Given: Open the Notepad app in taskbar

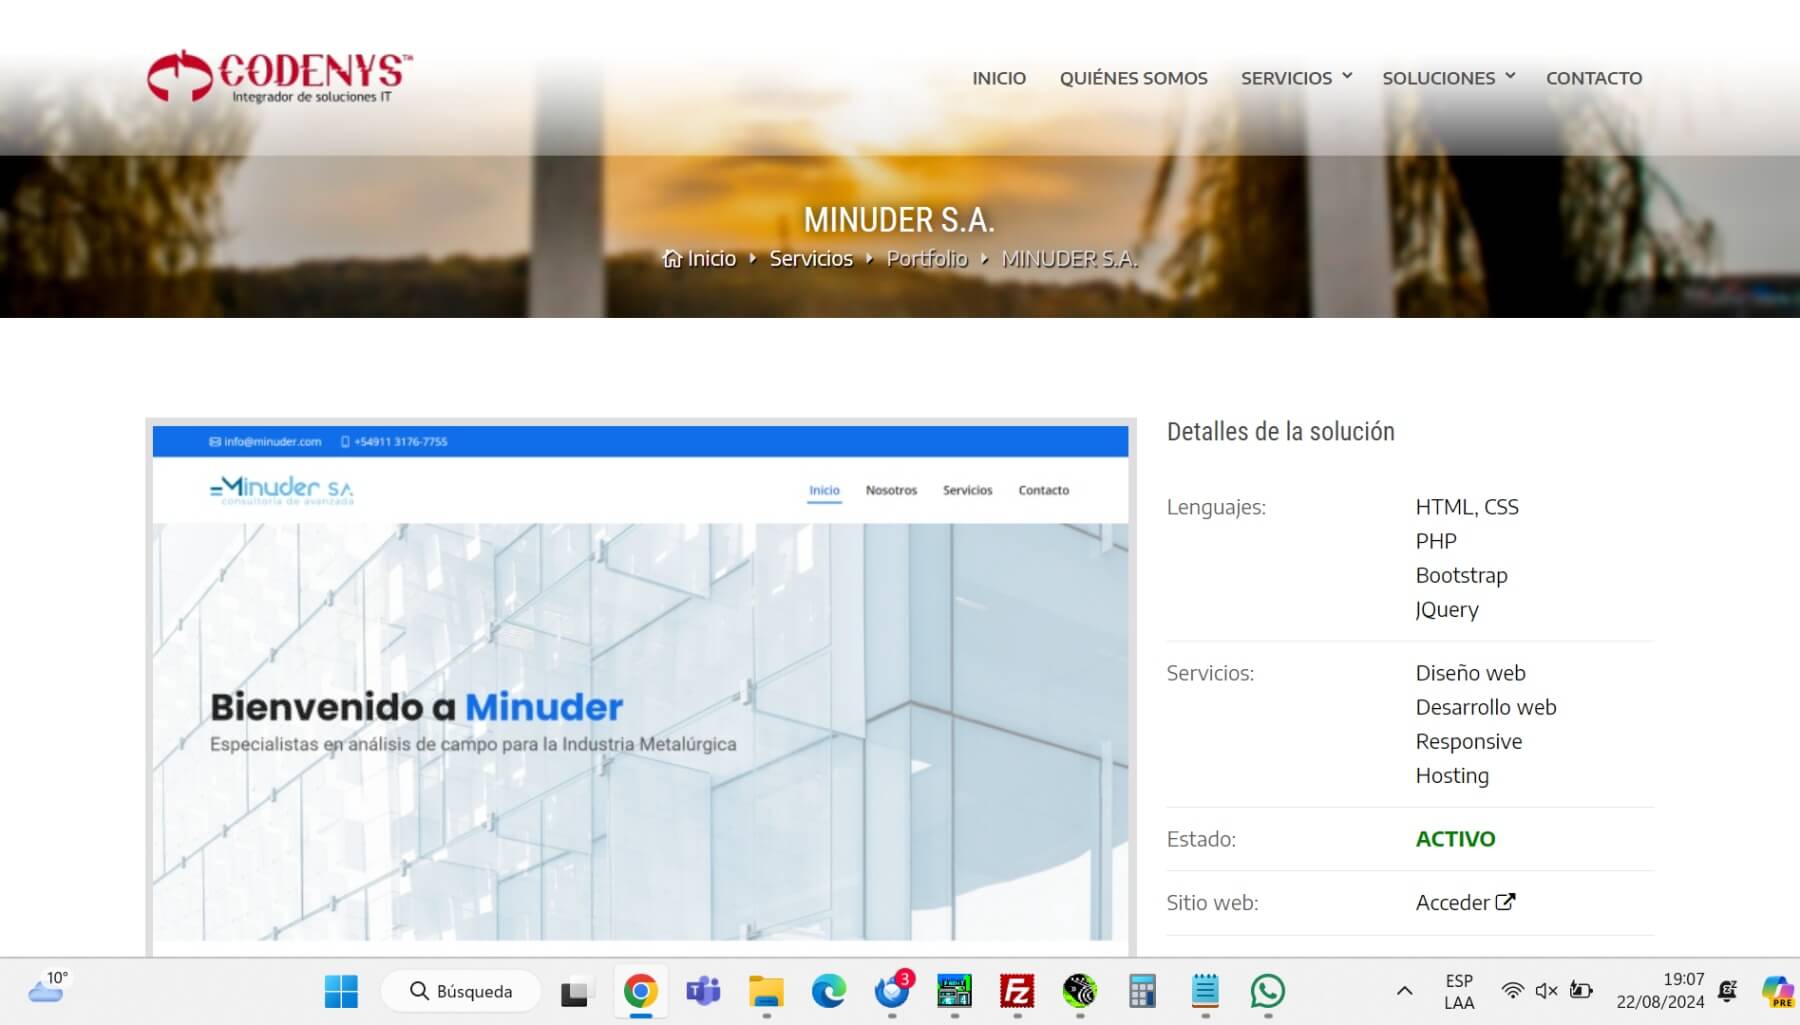Looking at the screenshot, I should point(1205,991).
